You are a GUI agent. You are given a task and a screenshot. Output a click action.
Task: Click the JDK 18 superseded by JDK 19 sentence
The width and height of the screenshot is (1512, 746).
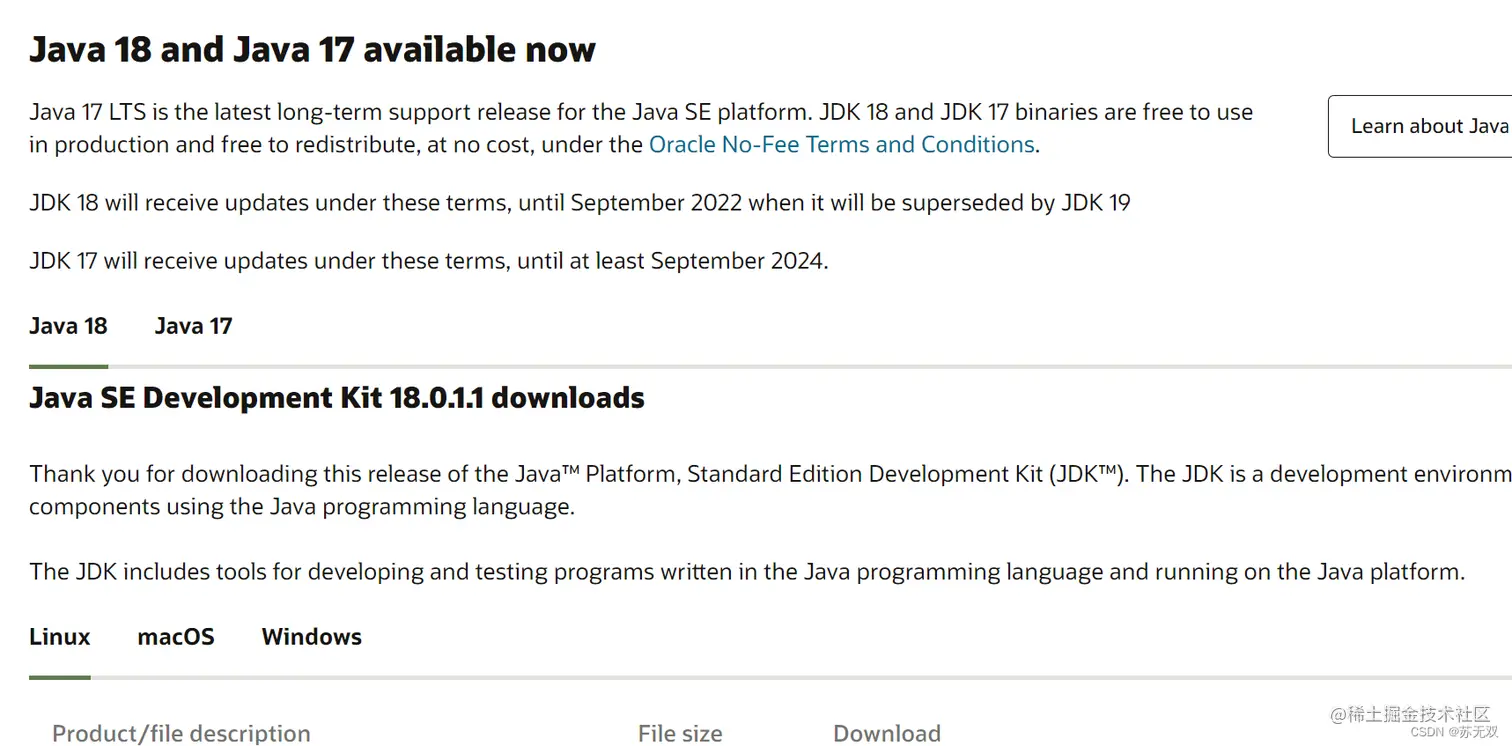(x=580, y=203)
